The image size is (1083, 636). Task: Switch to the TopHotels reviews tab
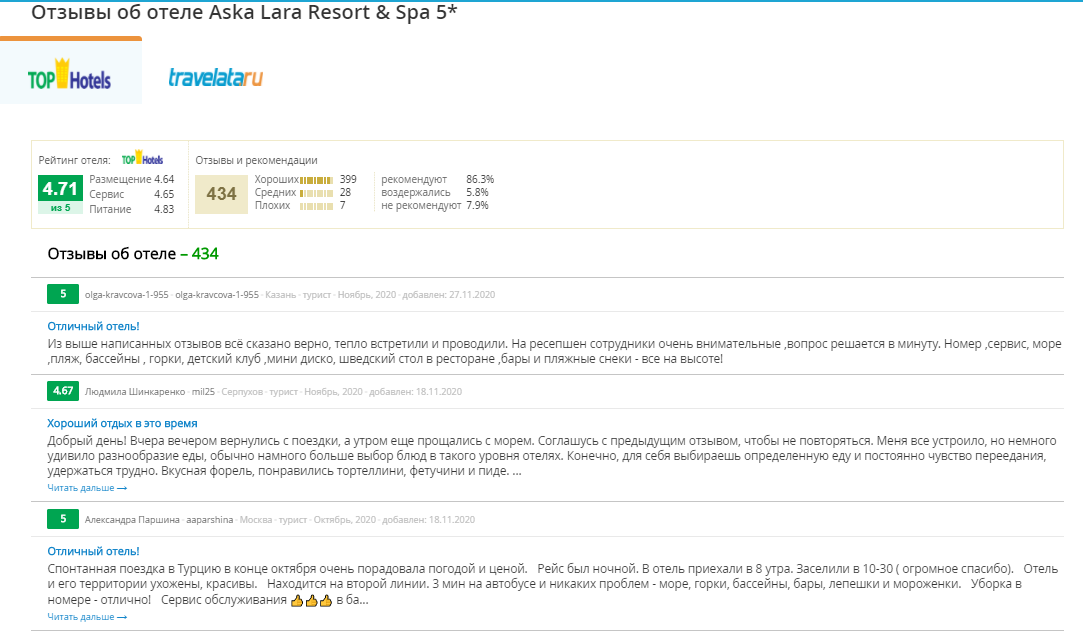[x=70, y=72]
